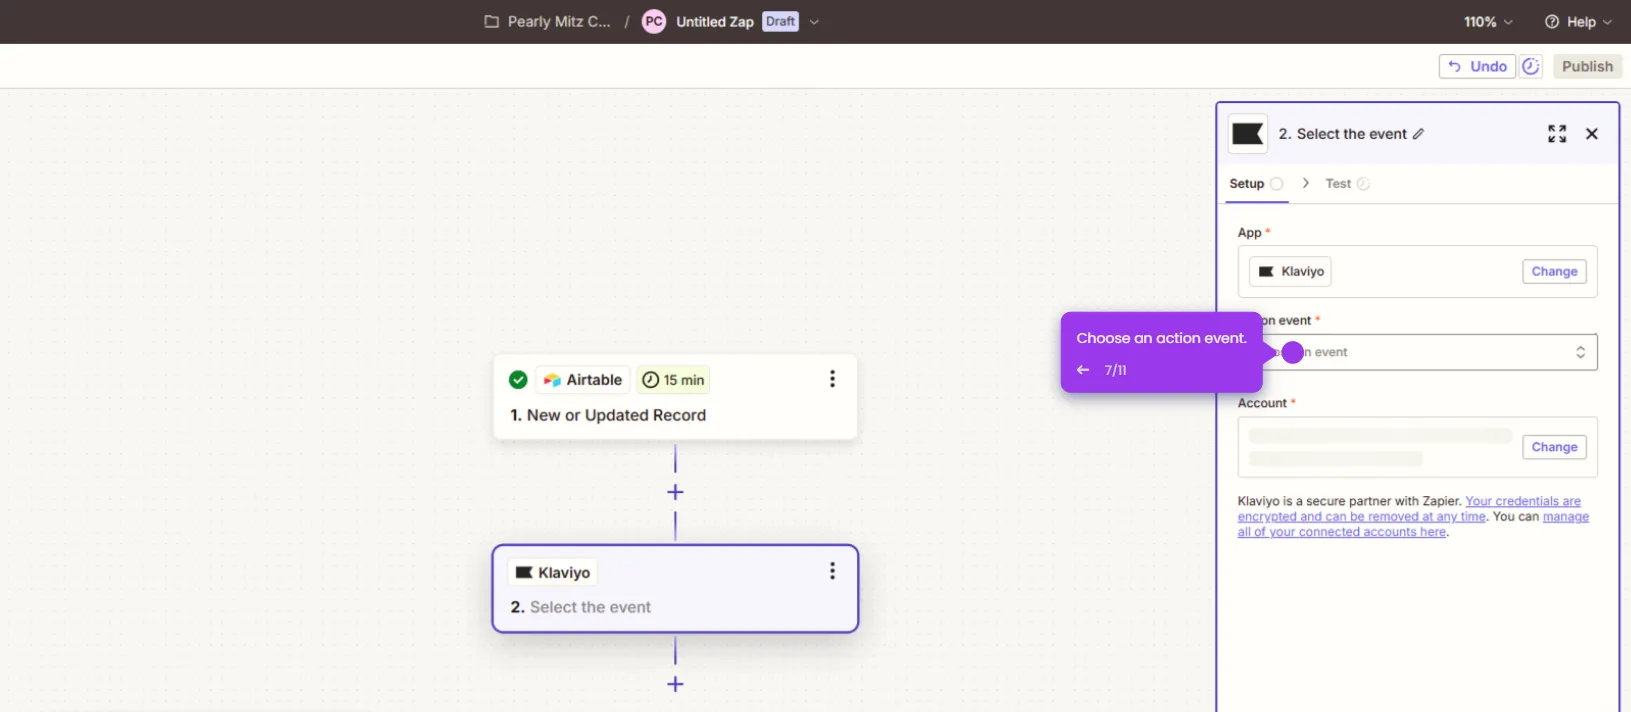Click the Undo button
1631x712 pixels.
coord(1477,66)
